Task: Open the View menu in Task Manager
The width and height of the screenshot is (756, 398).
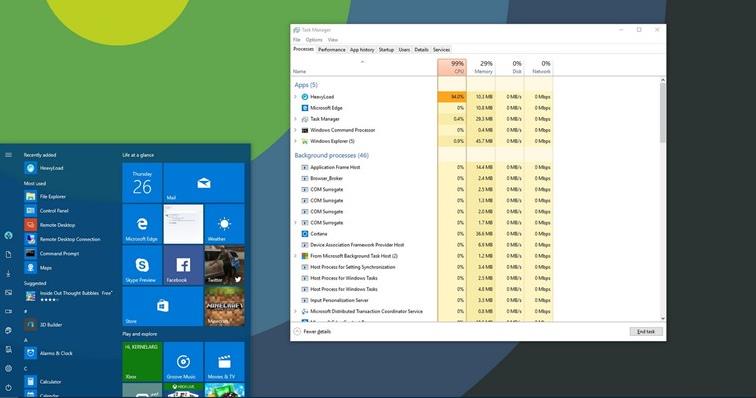Action: point(333,40)
